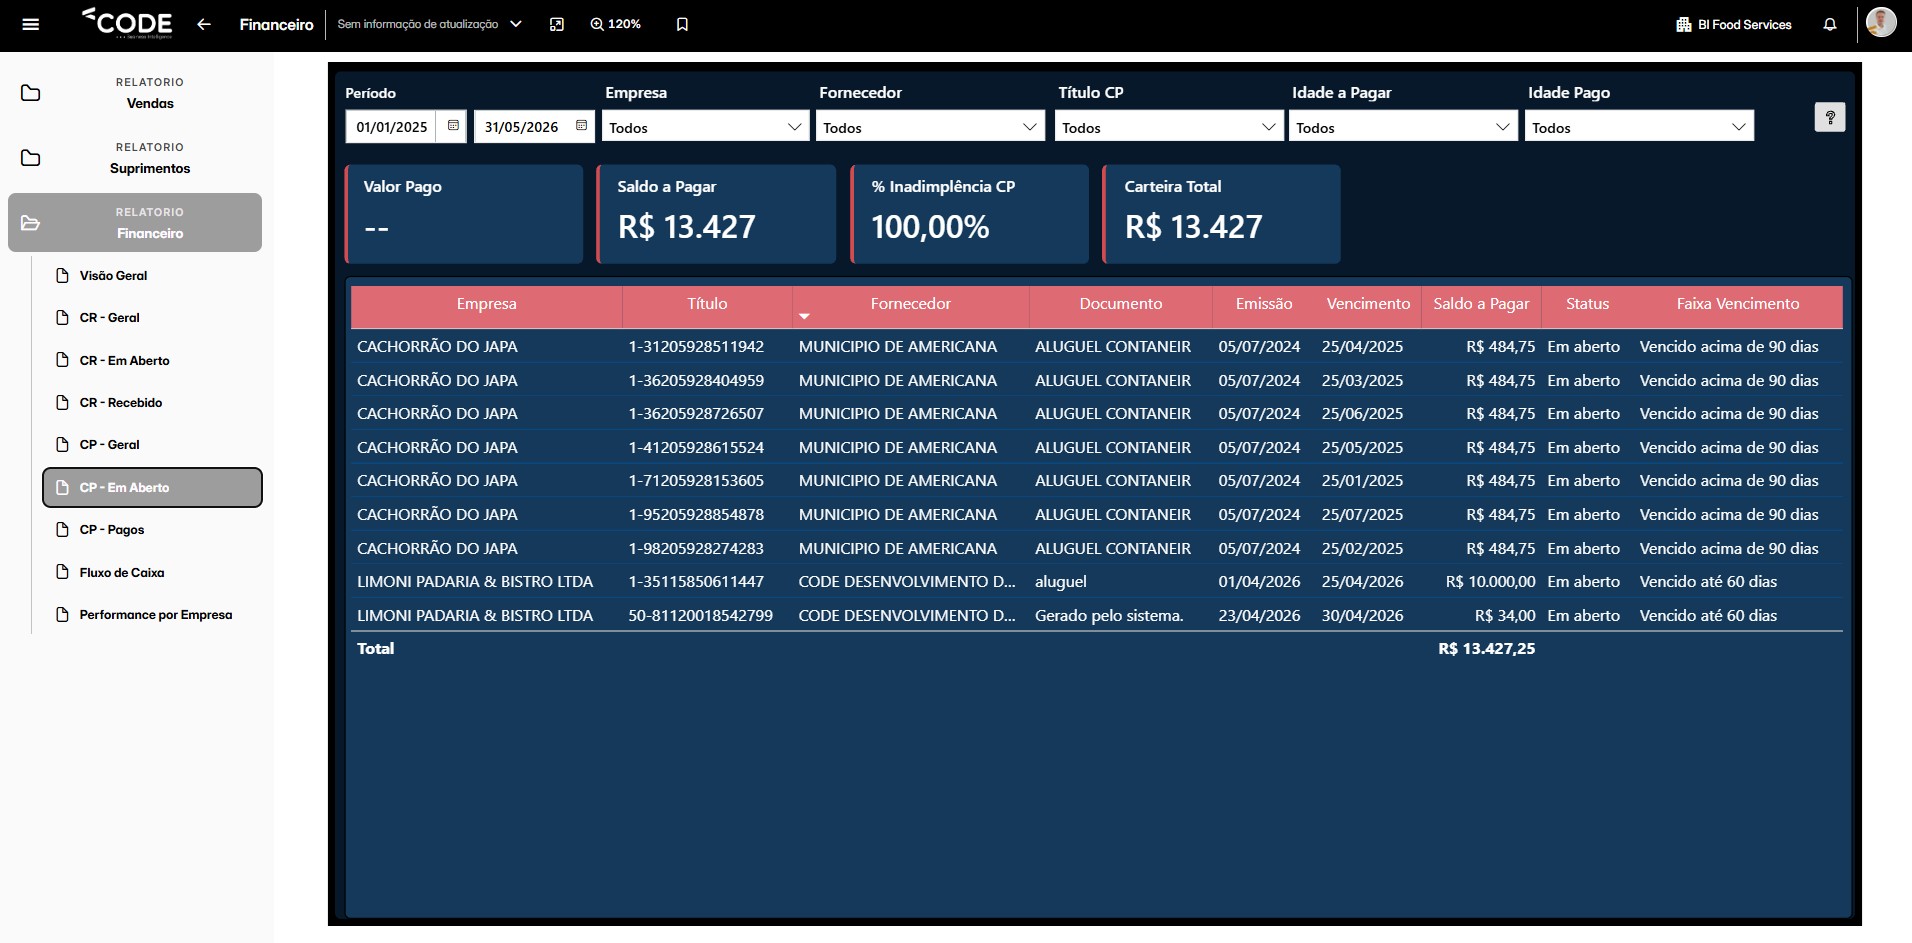Click the Saldo a Pagar KPI card
Viewport: 1912px width, 943px height.
pyautogui.click(x=716, y=214)
